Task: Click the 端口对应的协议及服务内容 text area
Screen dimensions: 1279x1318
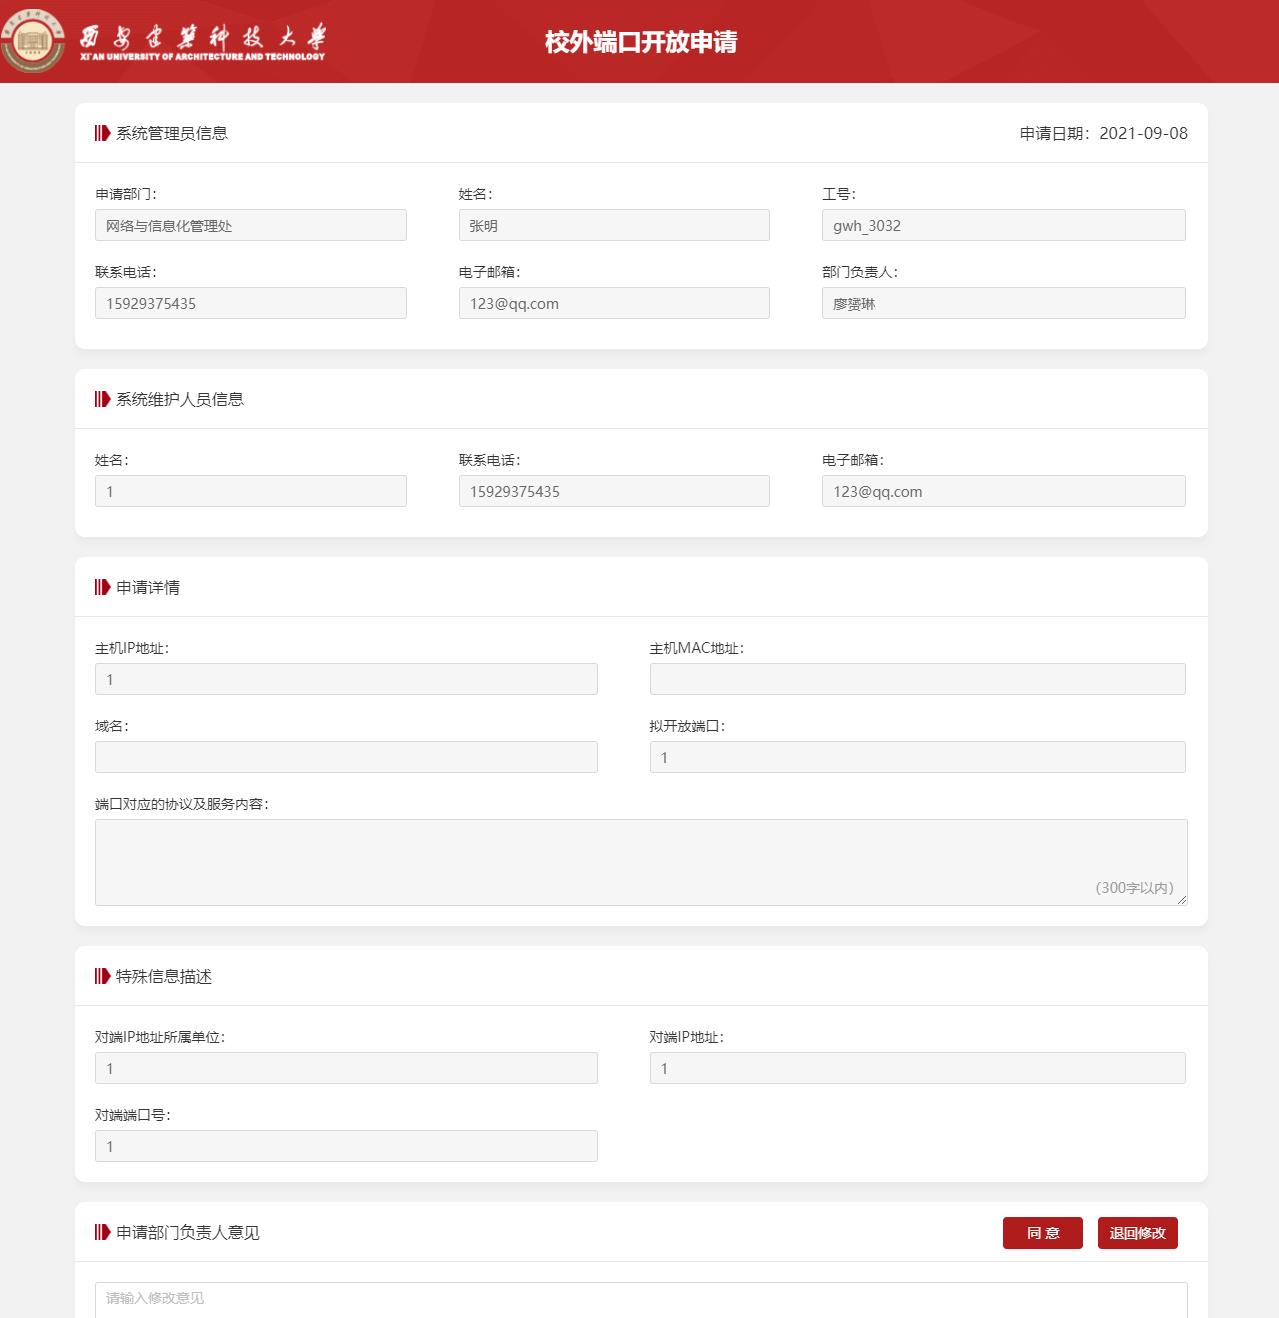Action: point(641,862)
